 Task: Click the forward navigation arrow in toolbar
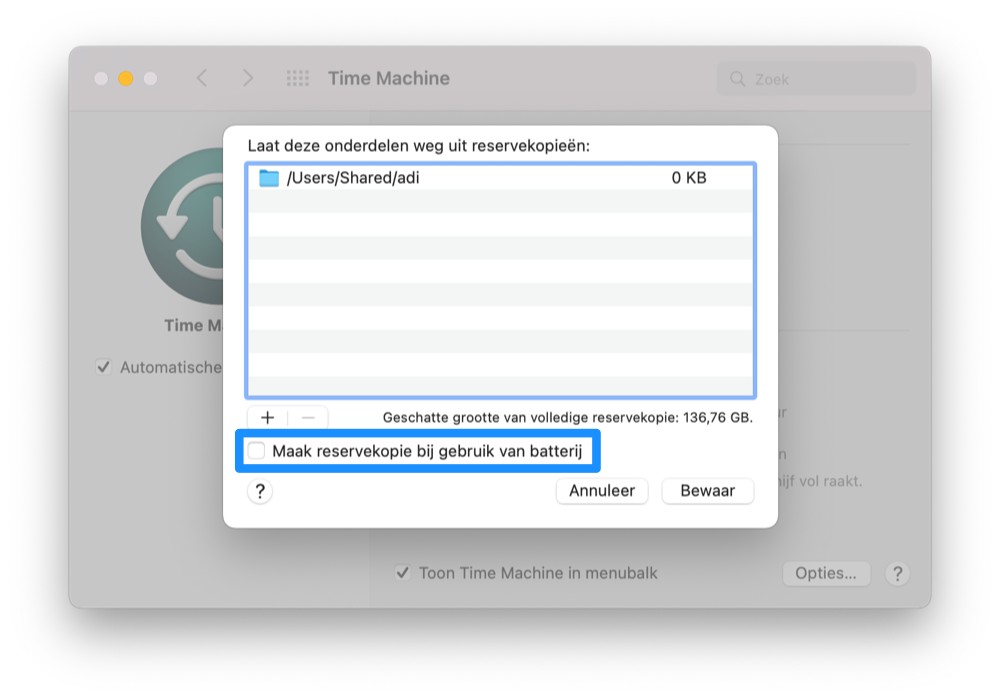click(247, 78)
